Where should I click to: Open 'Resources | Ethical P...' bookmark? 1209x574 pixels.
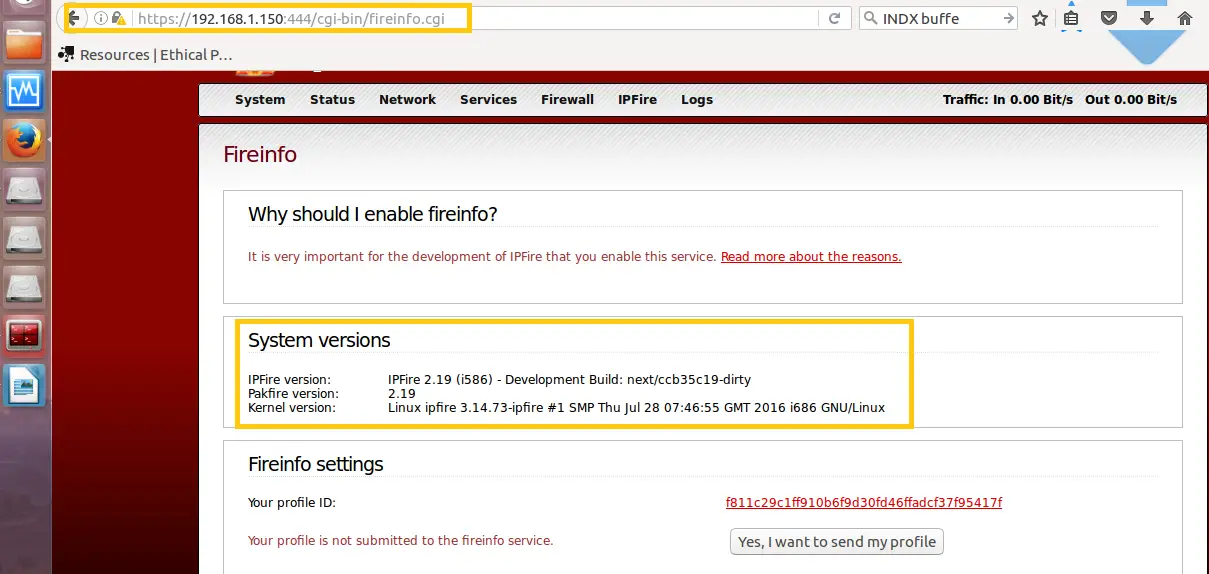click(146, 54)
